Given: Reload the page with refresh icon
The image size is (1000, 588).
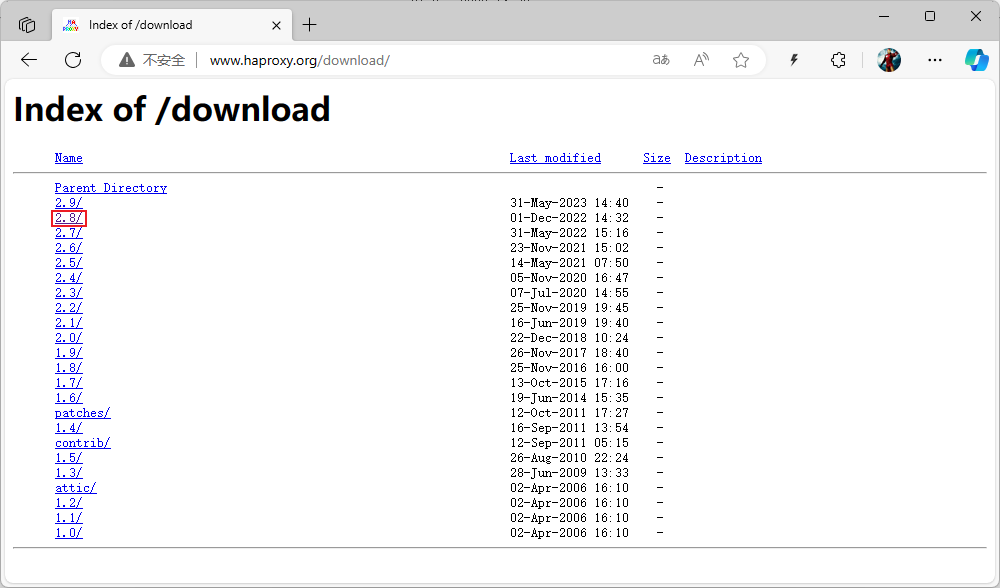Looking at the screenshot, I should (73, 60).
